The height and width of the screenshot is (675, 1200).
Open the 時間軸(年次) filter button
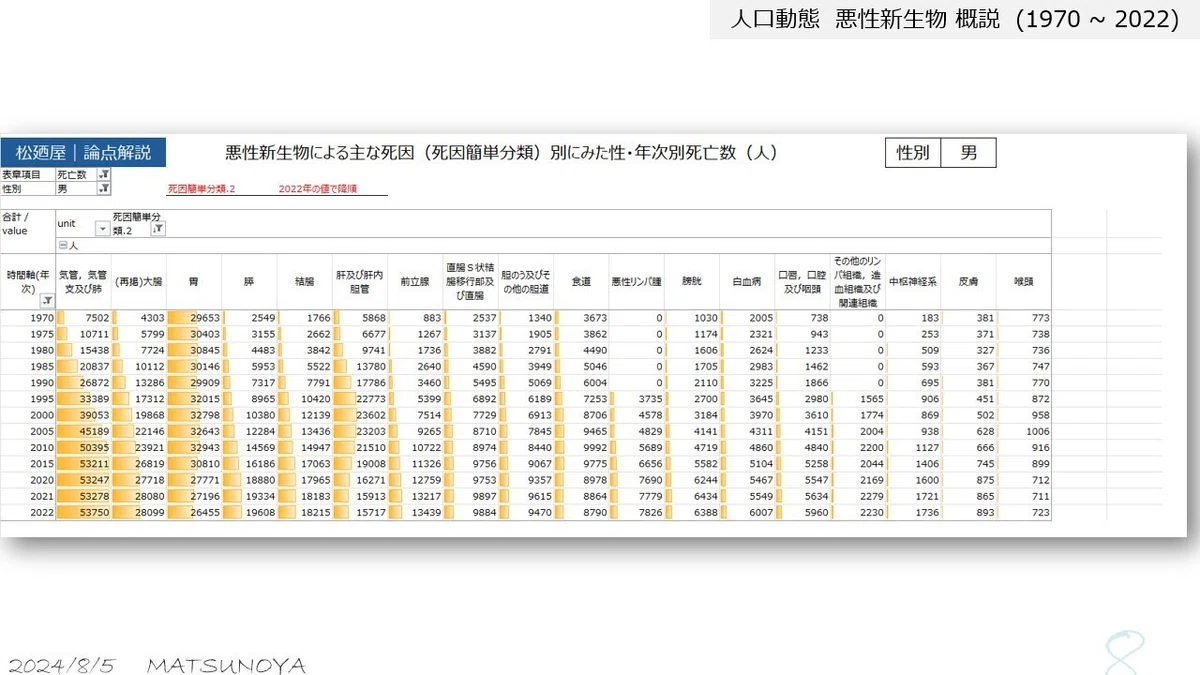coord(47,300)
